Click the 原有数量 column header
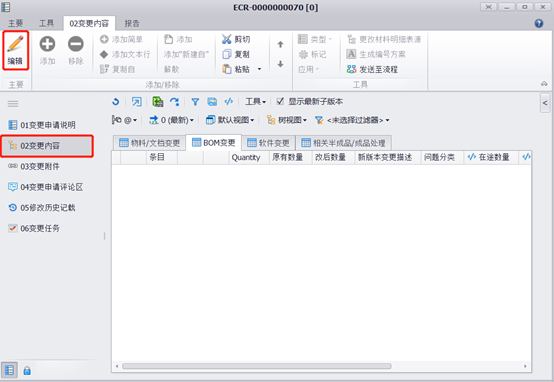Screen dimensions: 554x382 pos(291,157)
